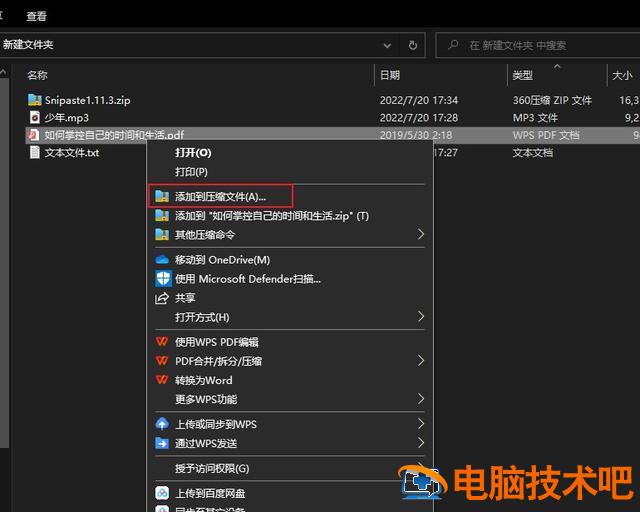Click the zip icon beside 其他压缩命令
Viewport: 640px width, 512px height.
(162, 235)
